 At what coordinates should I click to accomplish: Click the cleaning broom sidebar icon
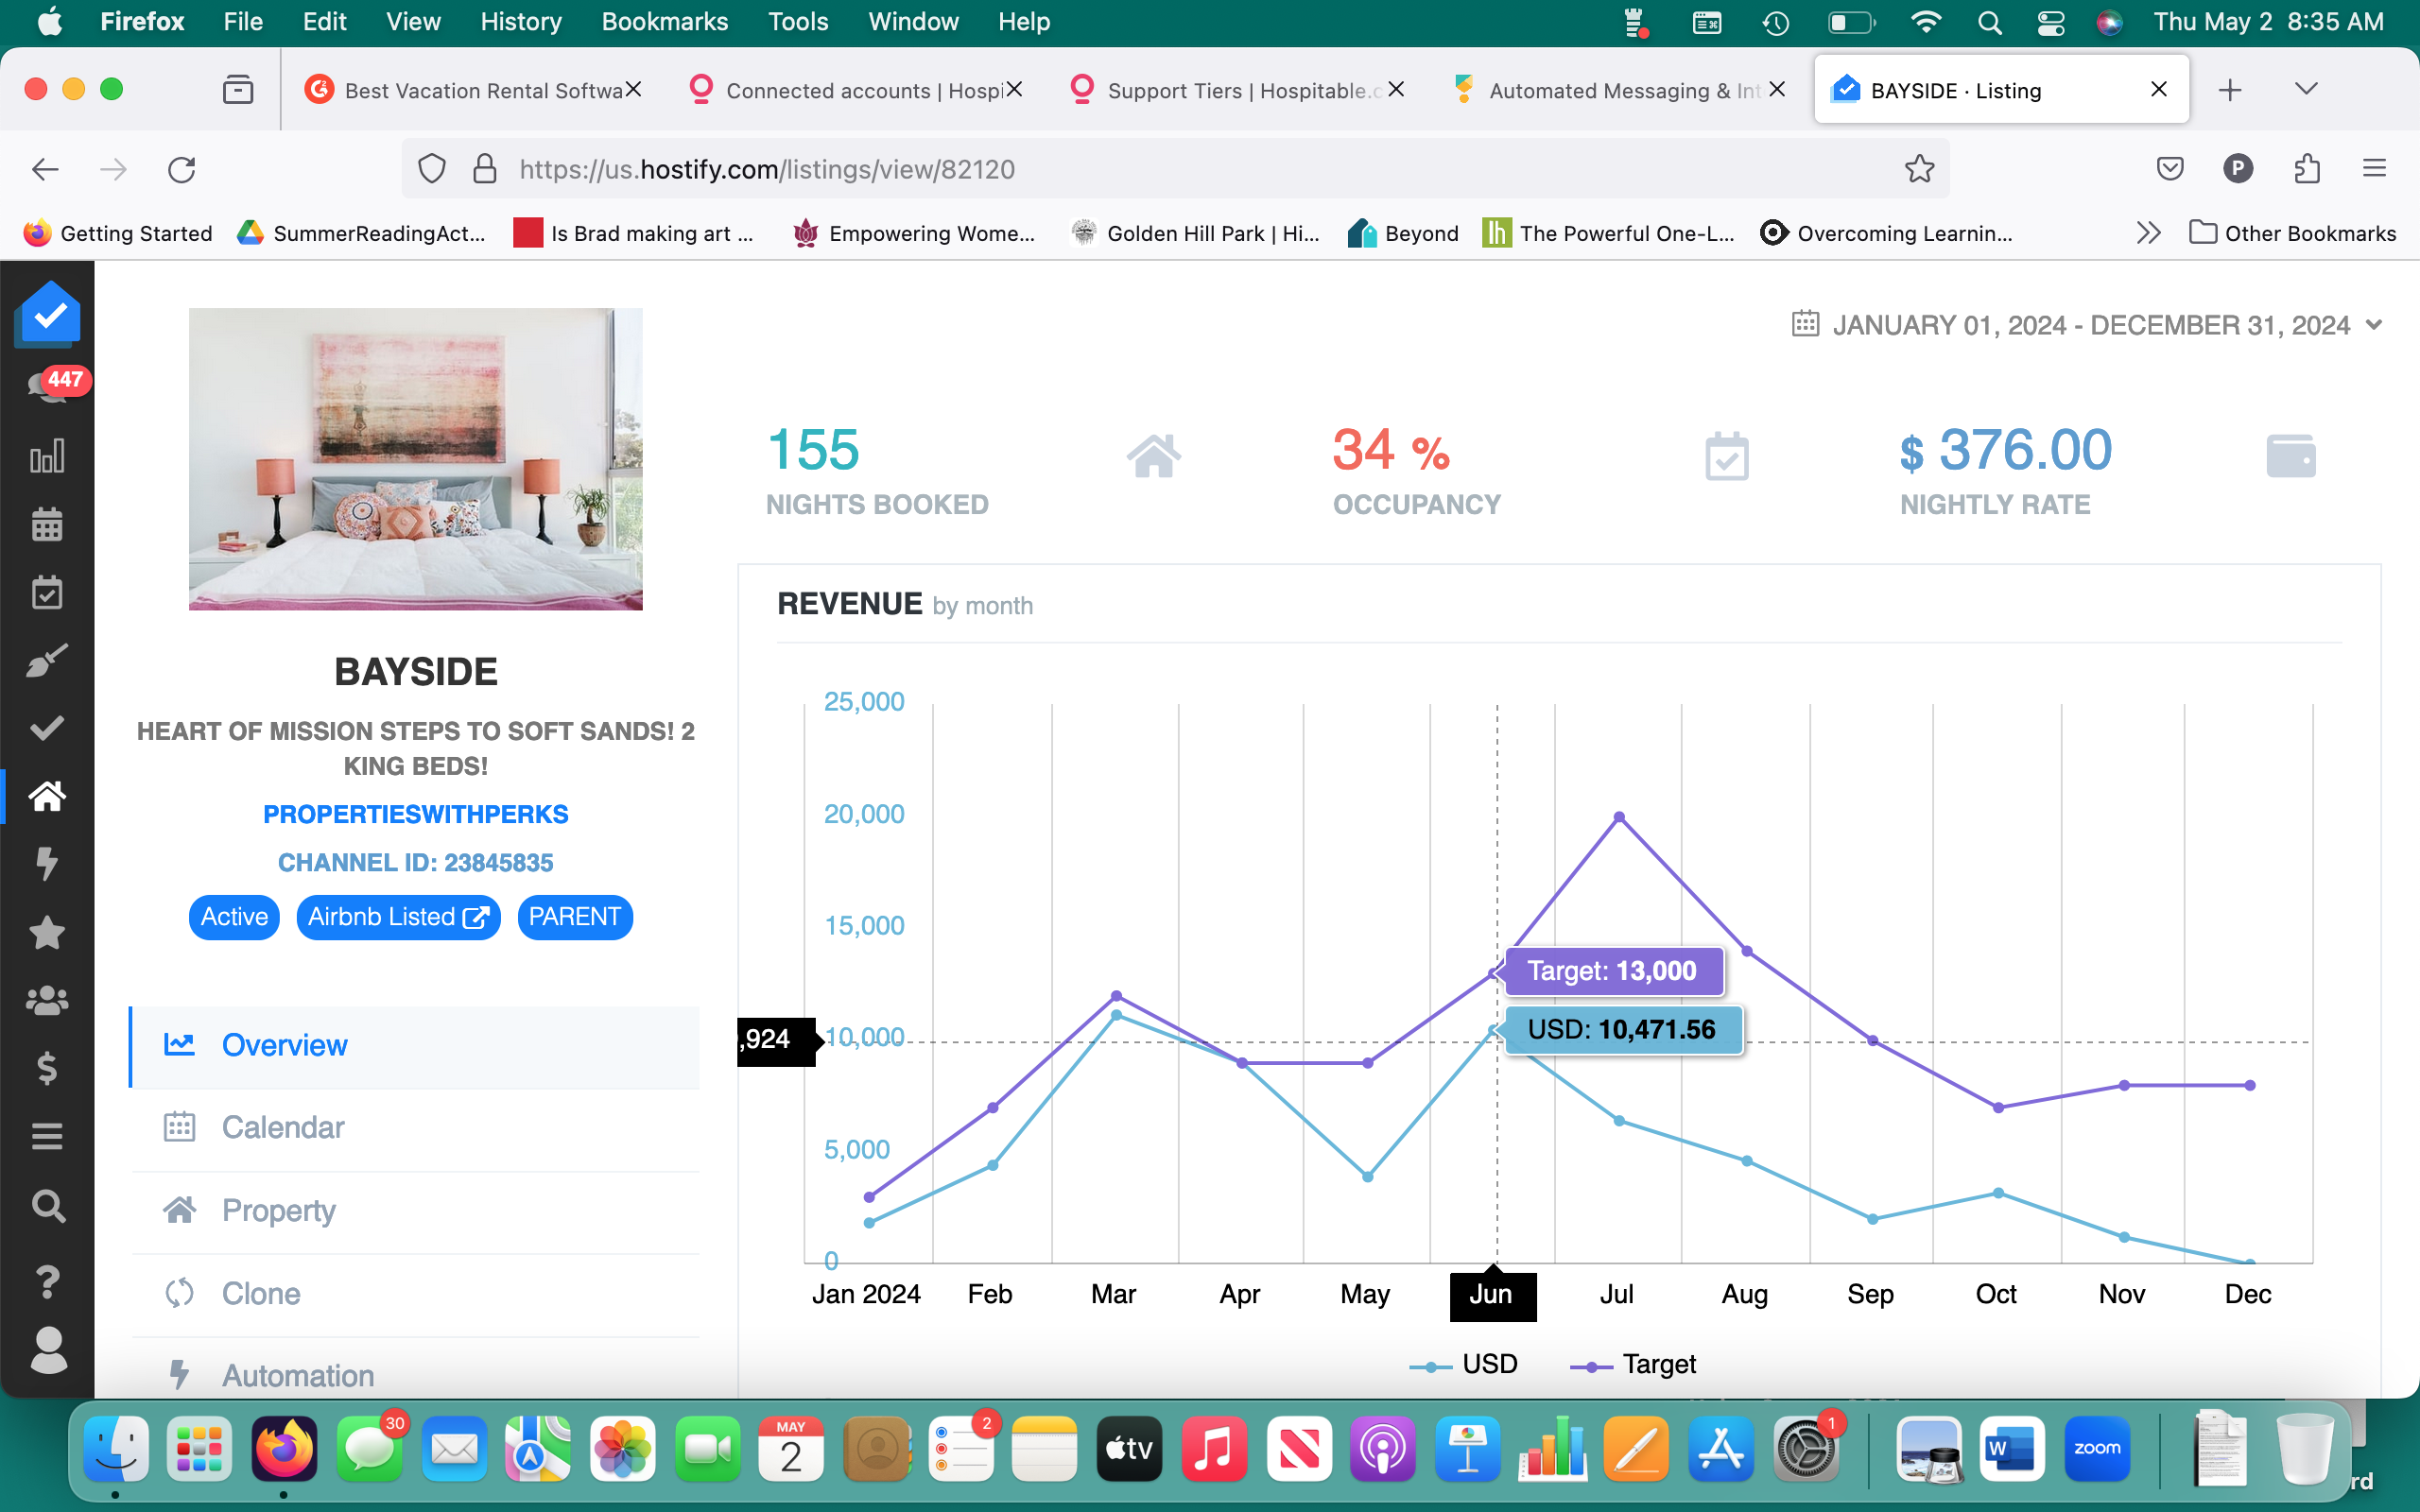click(47, 660)
